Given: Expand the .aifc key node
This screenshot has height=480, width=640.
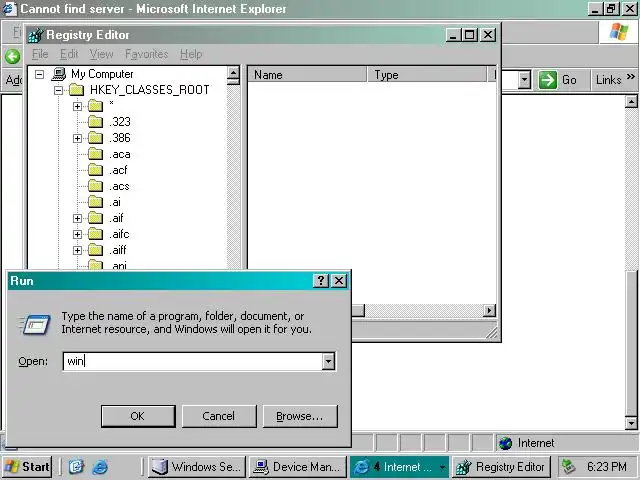Looking at the screenshot, I should coord(77,234).
